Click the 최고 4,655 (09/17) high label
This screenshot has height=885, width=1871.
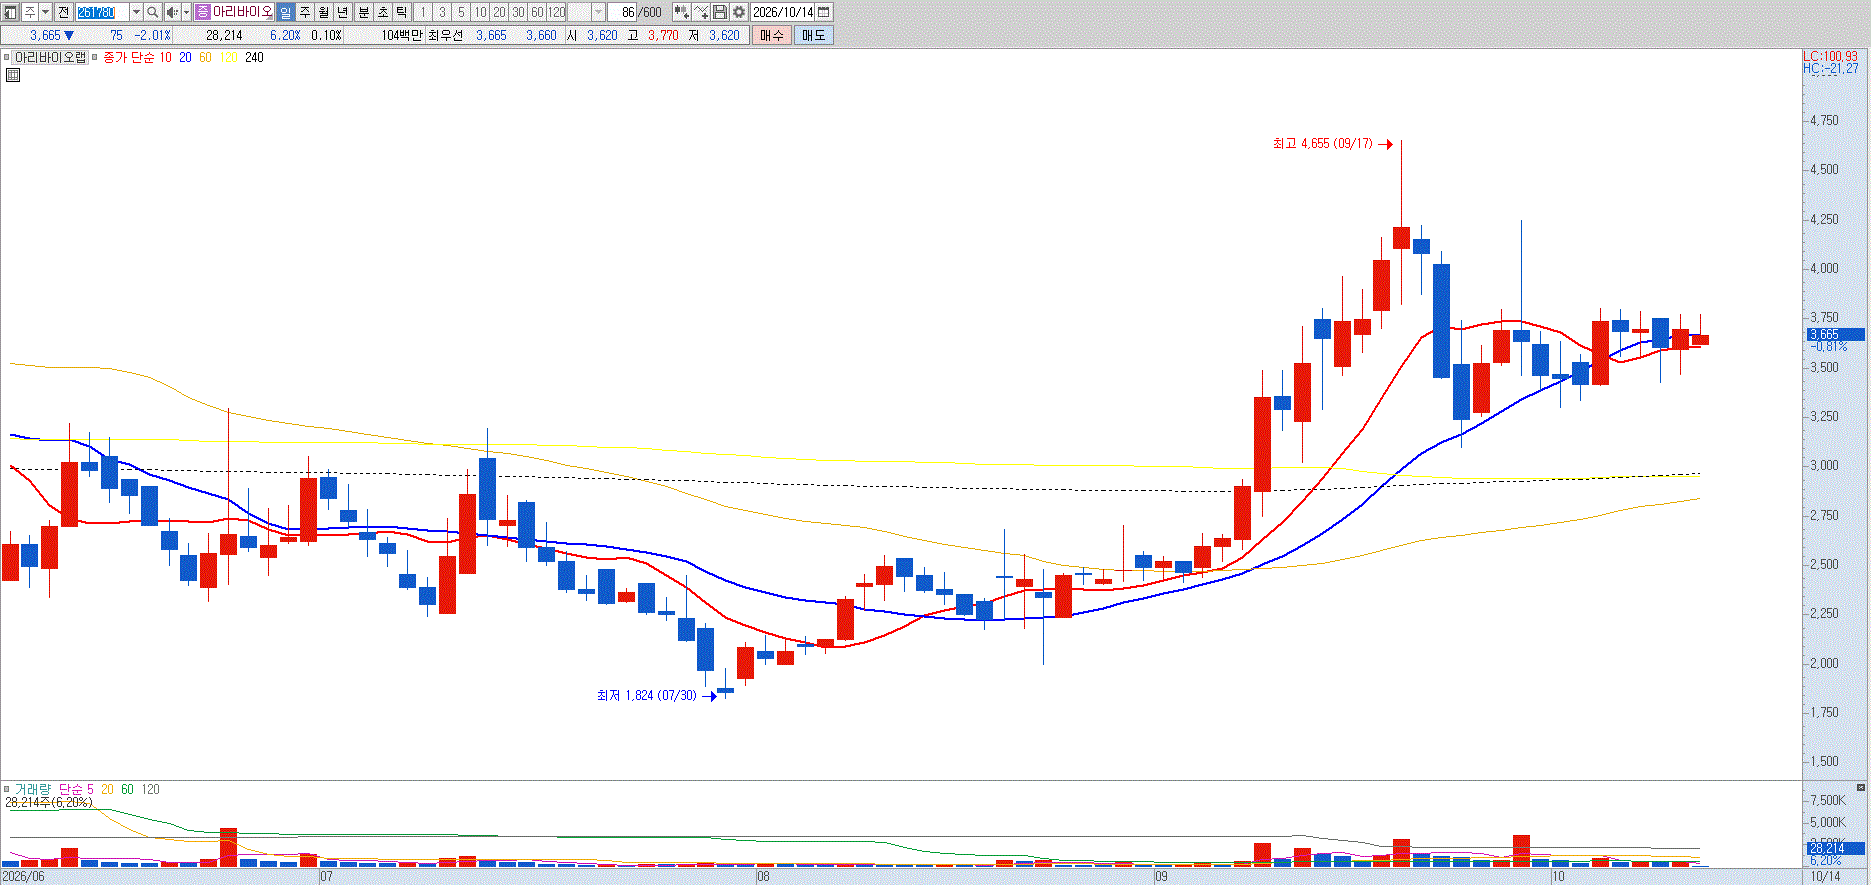pos(1322,144)
